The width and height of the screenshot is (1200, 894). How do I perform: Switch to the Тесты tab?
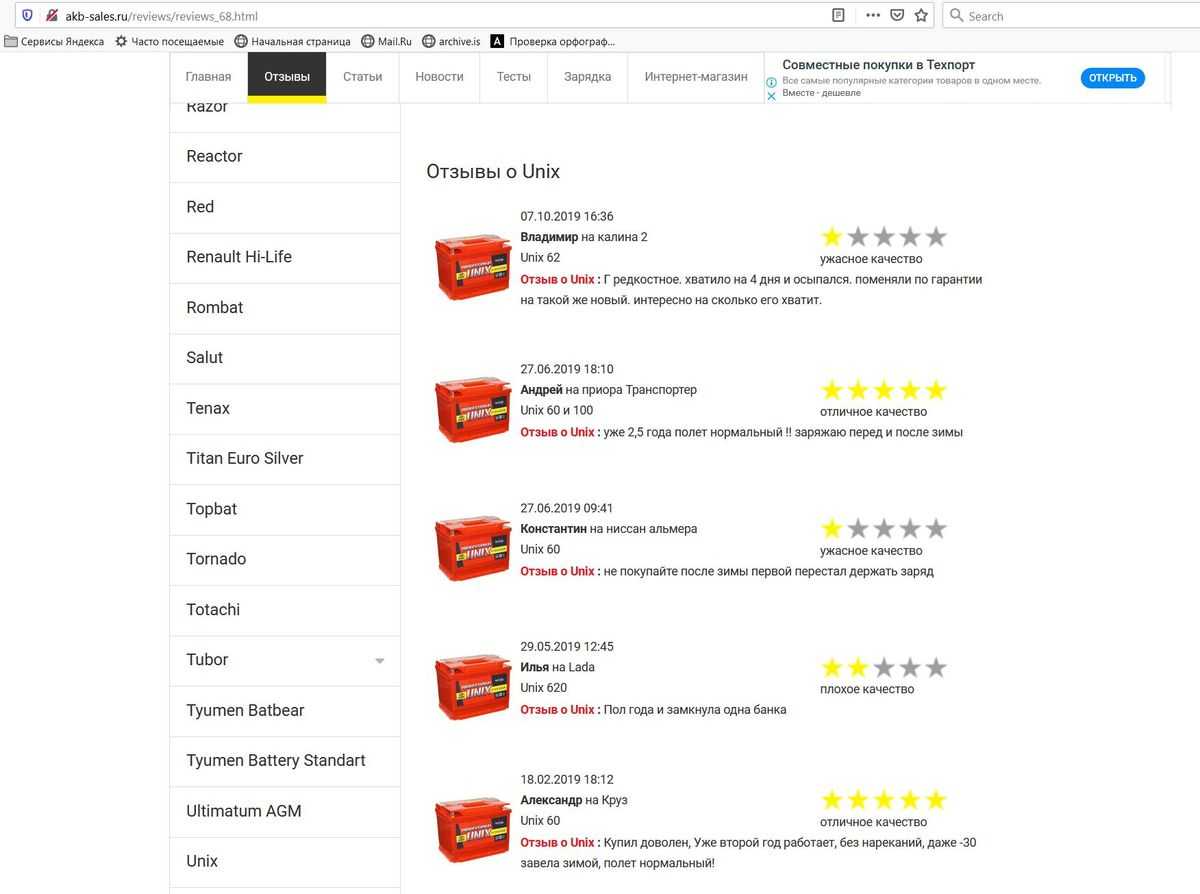pos(514,77)
